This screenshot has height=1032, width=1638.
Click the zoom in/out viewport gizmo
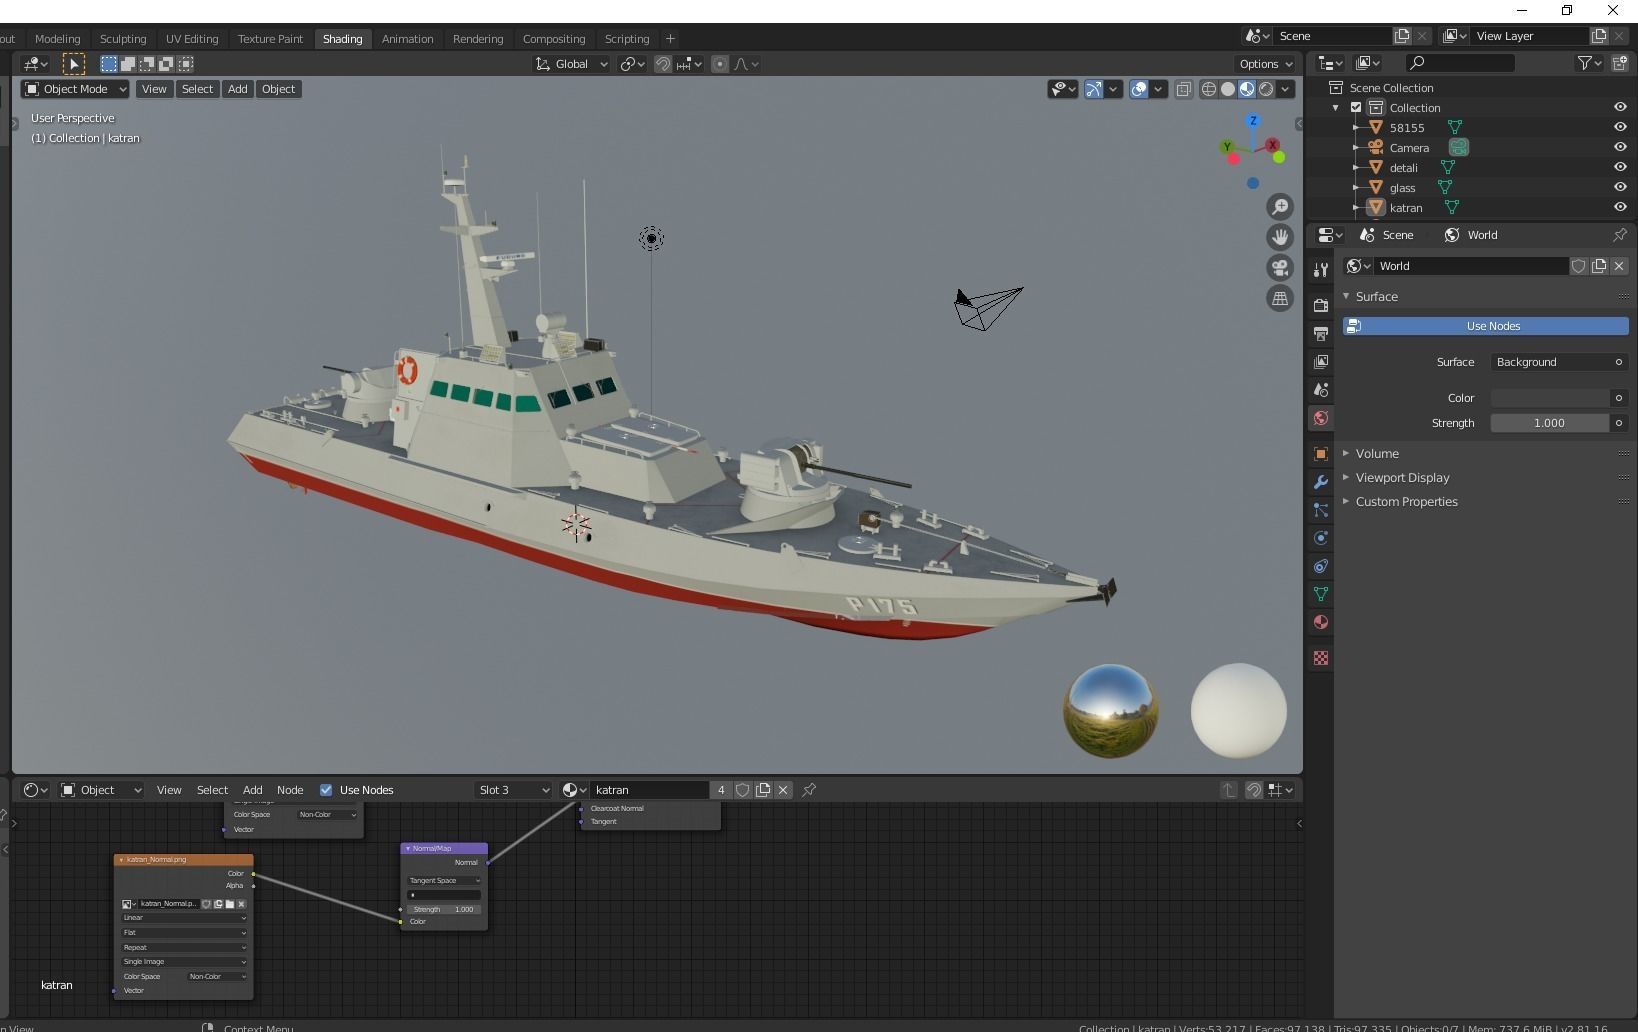click(x=1280, y=207)
